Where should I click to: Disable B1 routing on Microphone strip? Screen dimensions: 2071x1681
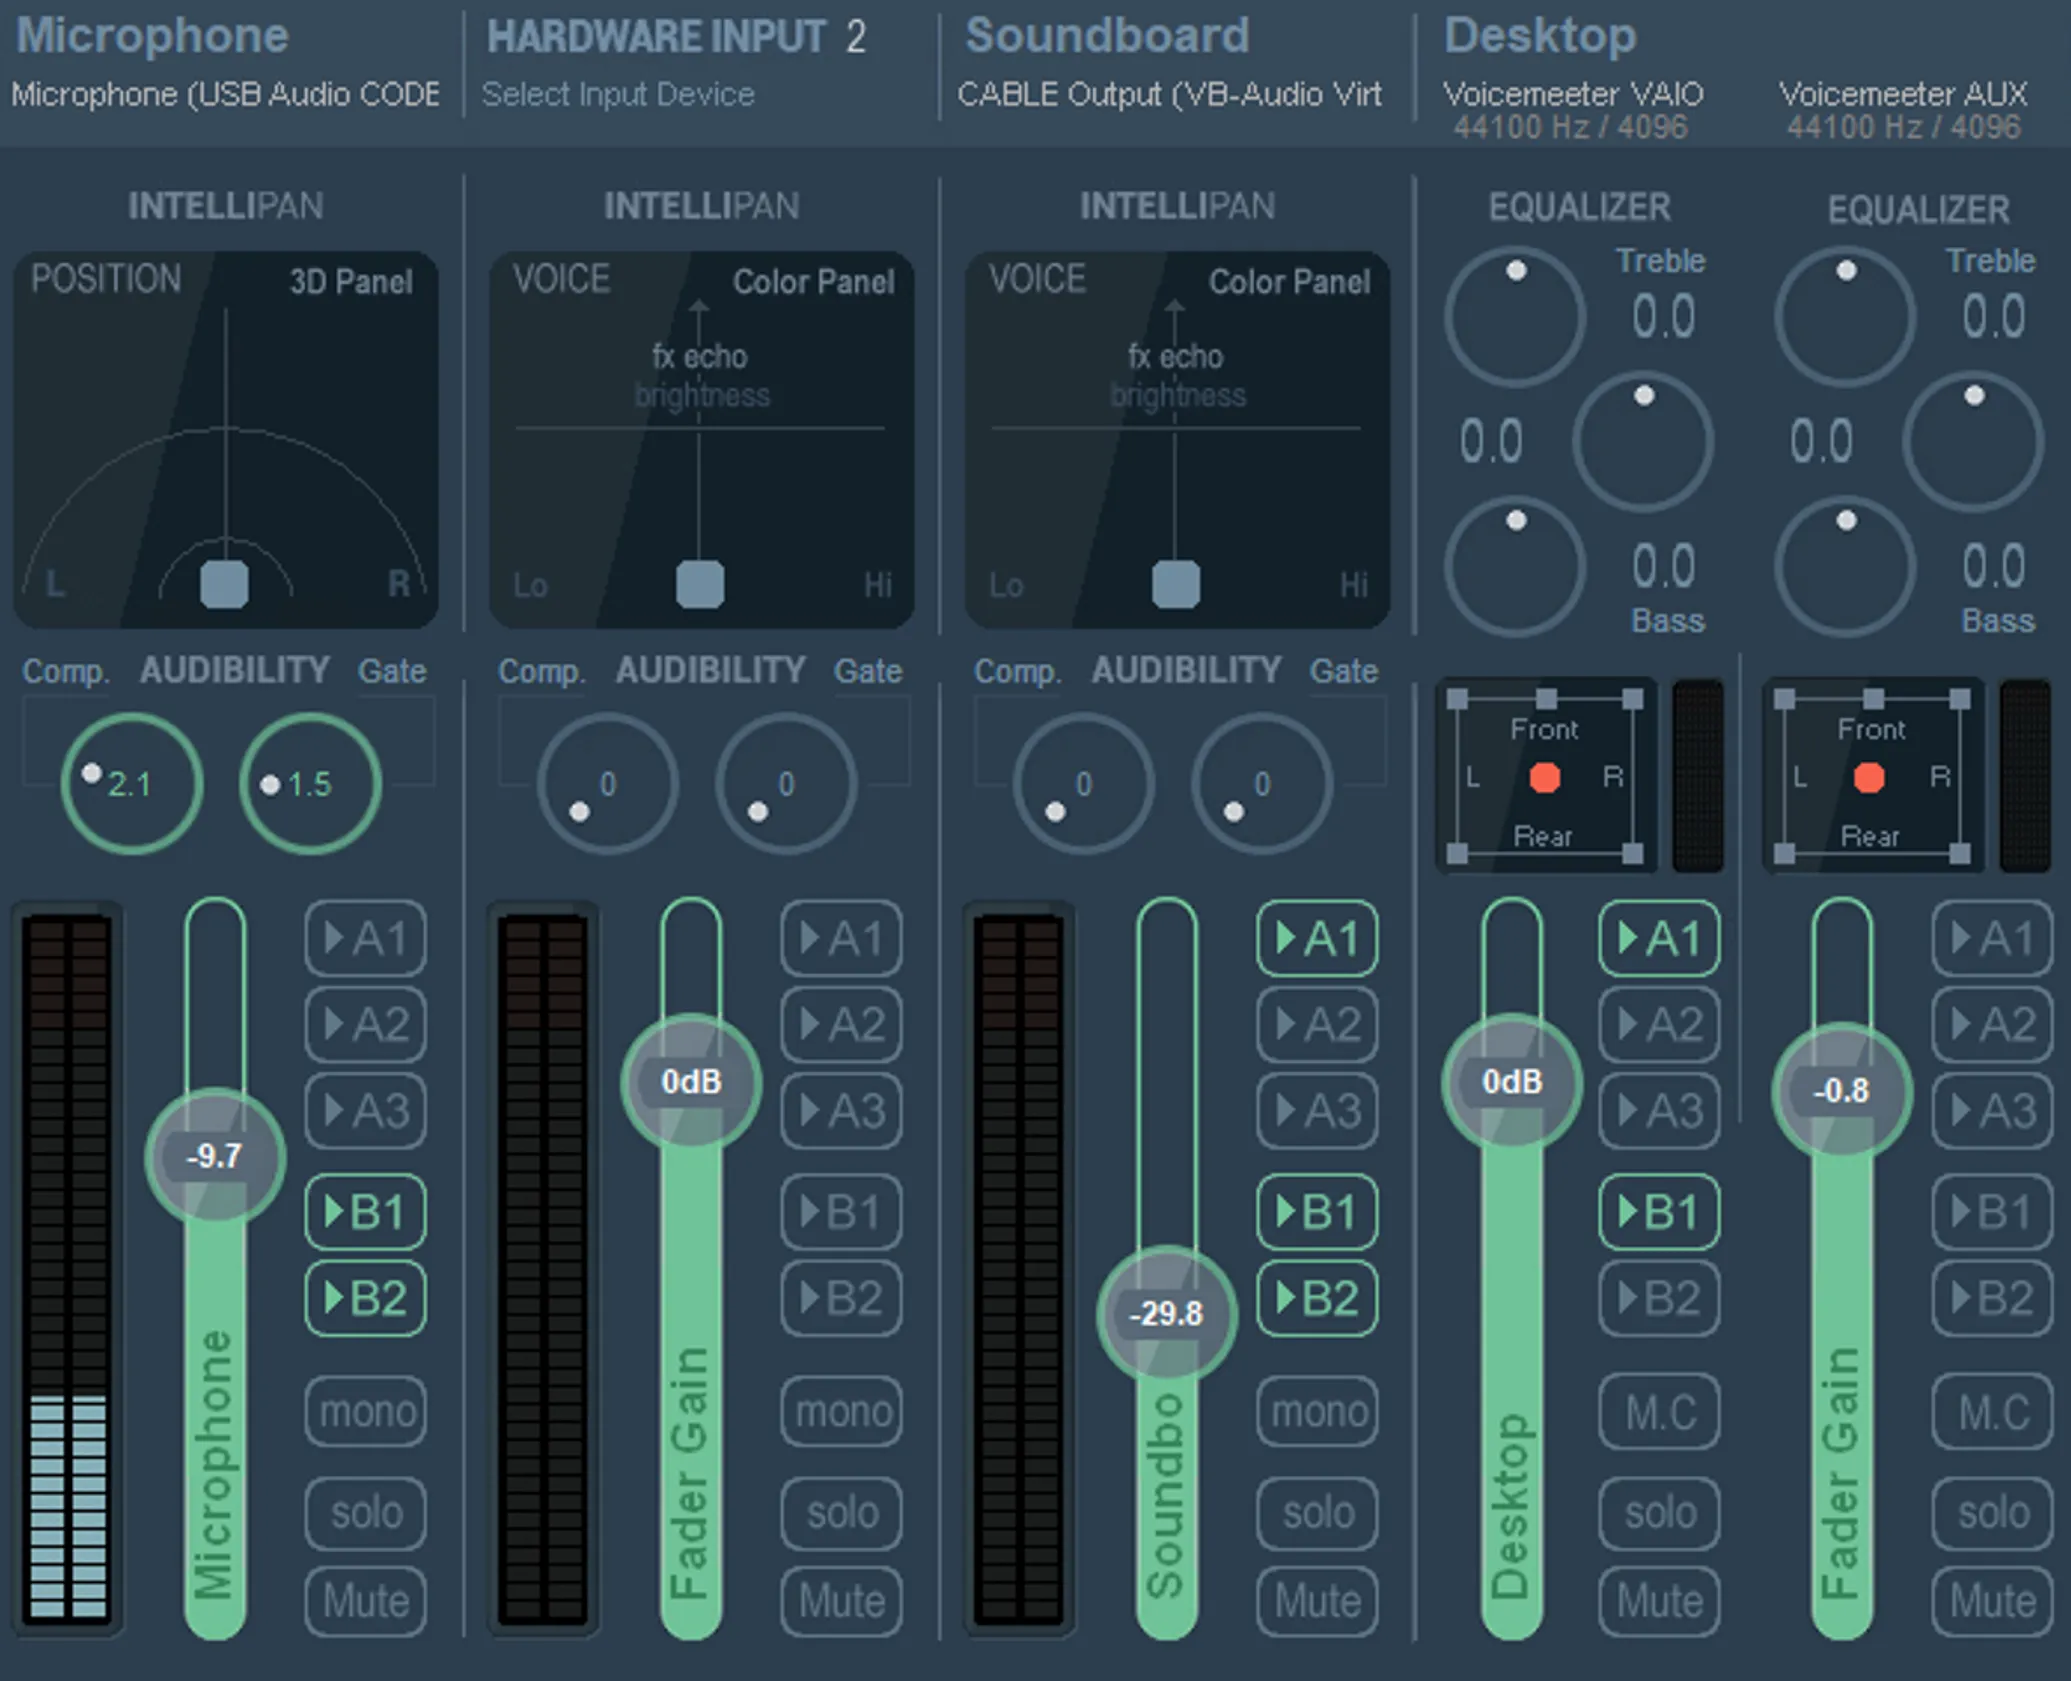pos(366,1212)
